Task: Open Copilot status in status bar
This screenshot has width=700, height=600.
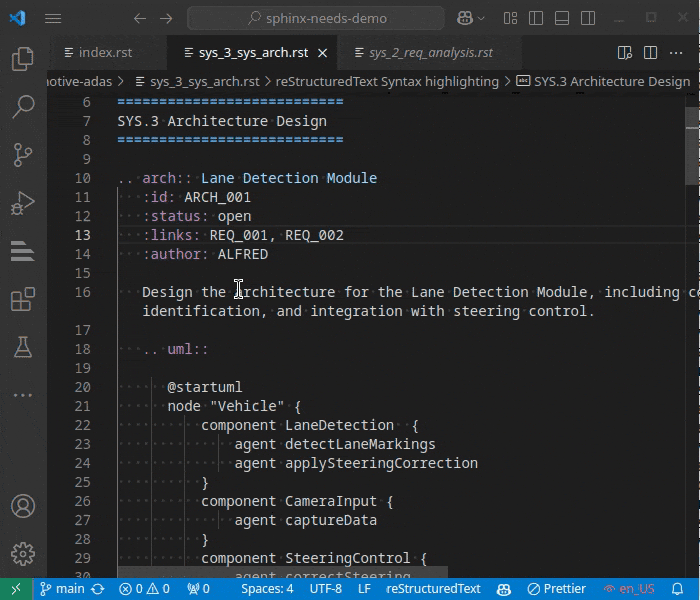Action: [504, 589]
